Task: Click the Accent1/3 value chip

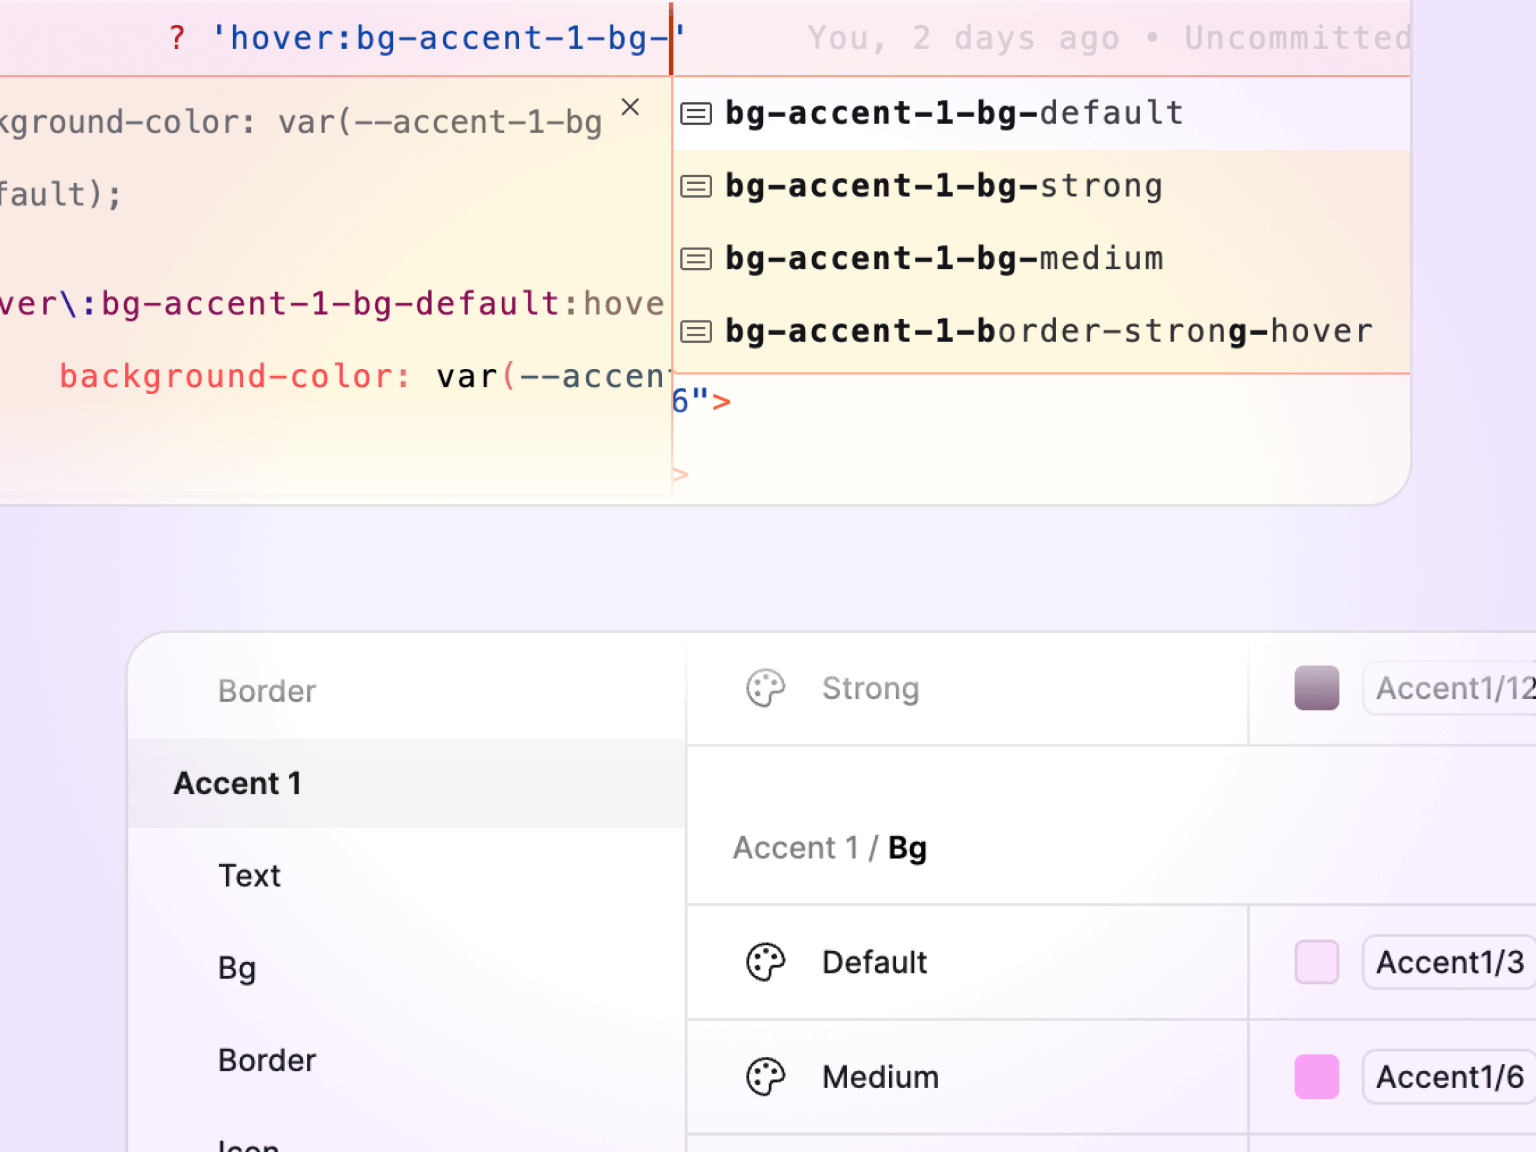Action: coord(1450,962)
